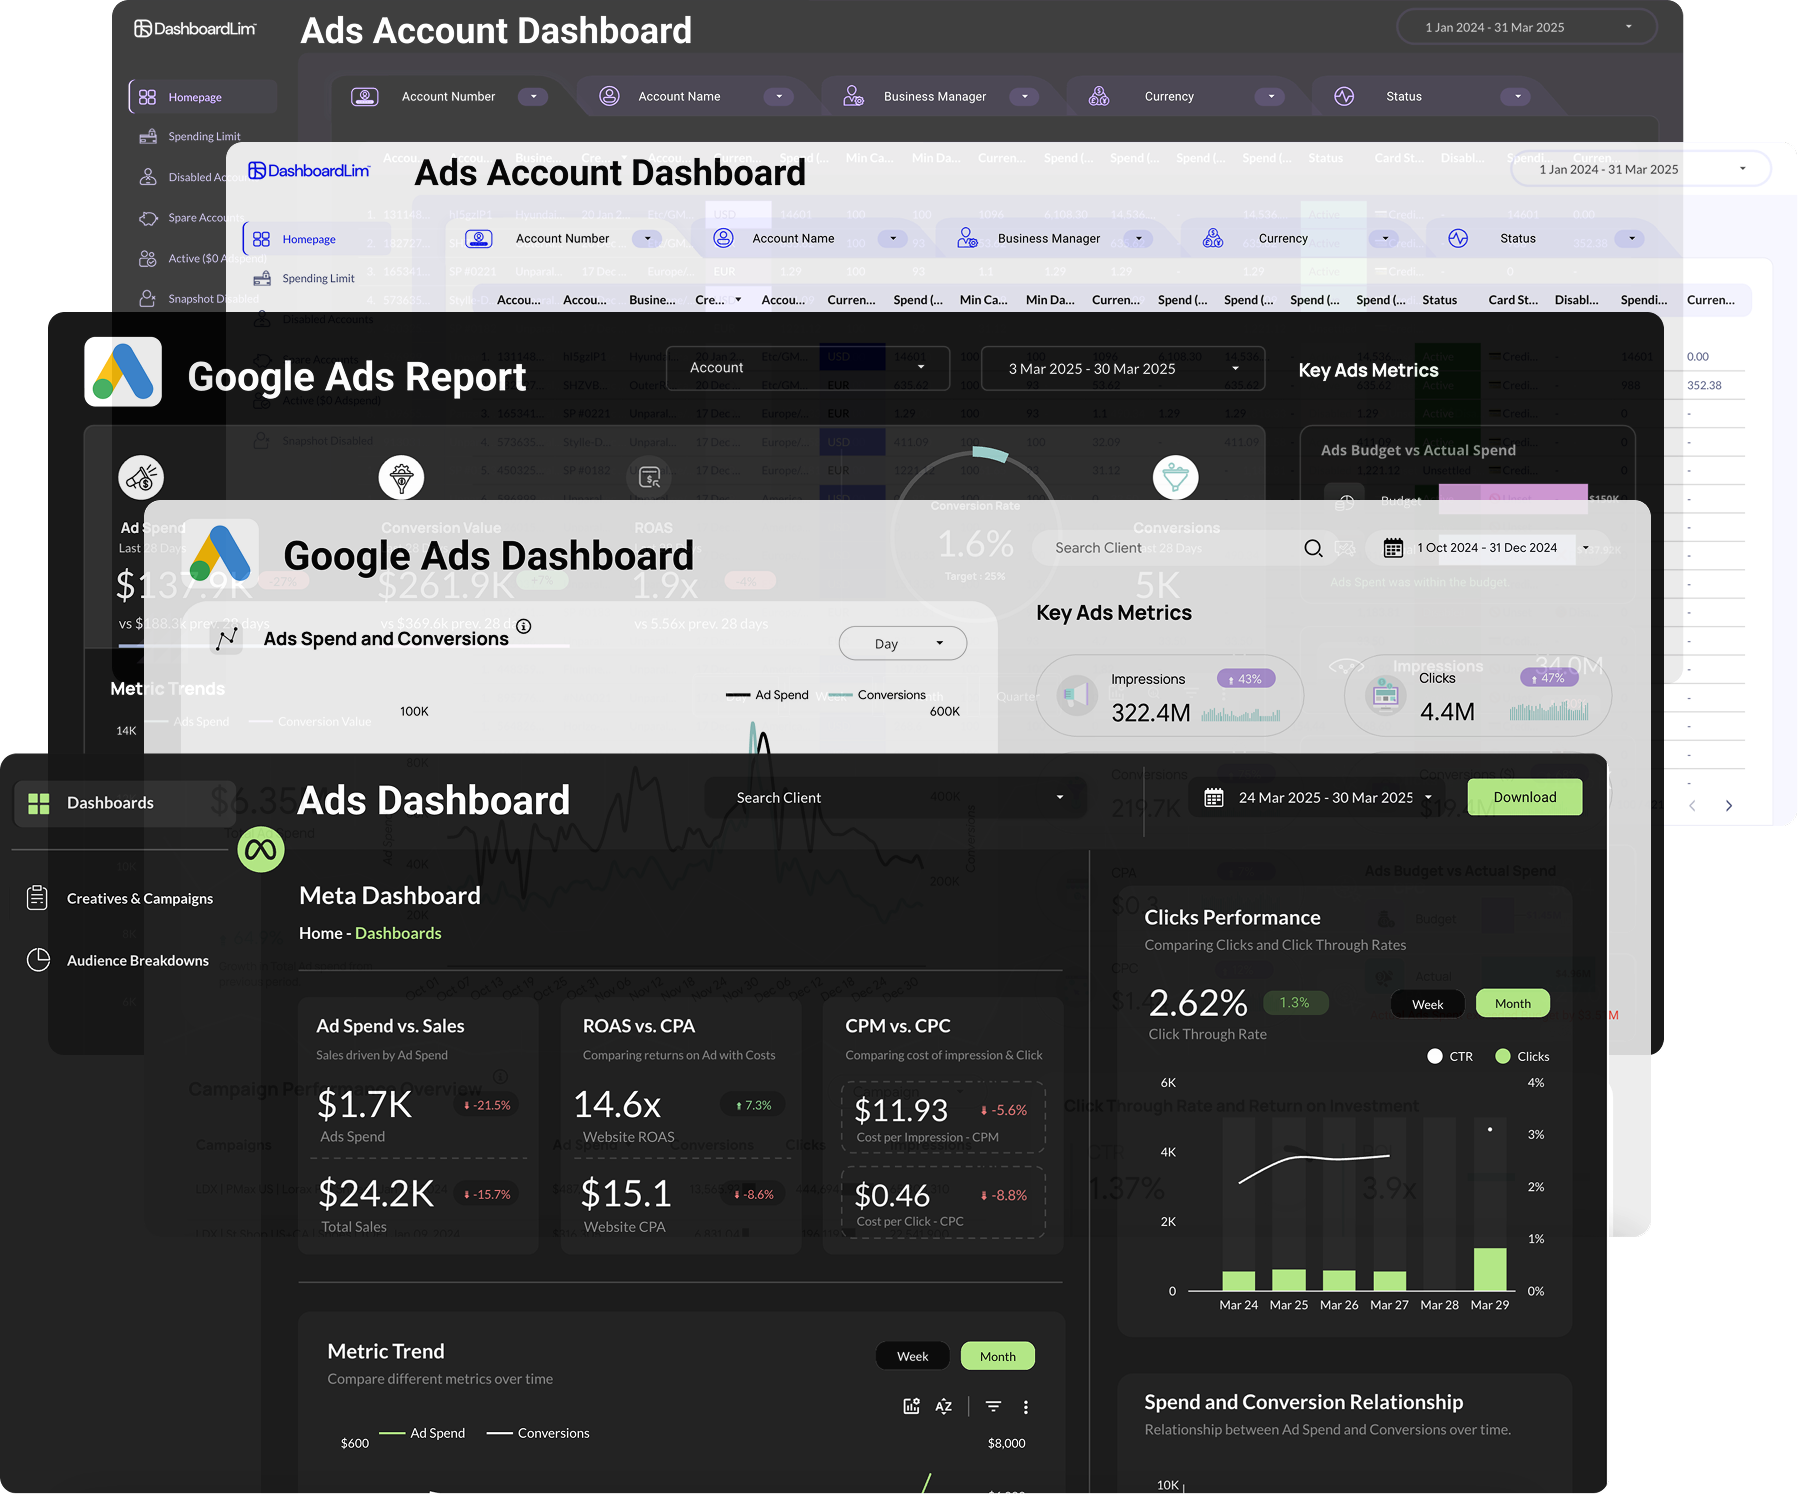The image size is (1798, 1494).
Task: Click the info icon next to Ads Spend and Conversions
Action: click(x=524, y=626)
